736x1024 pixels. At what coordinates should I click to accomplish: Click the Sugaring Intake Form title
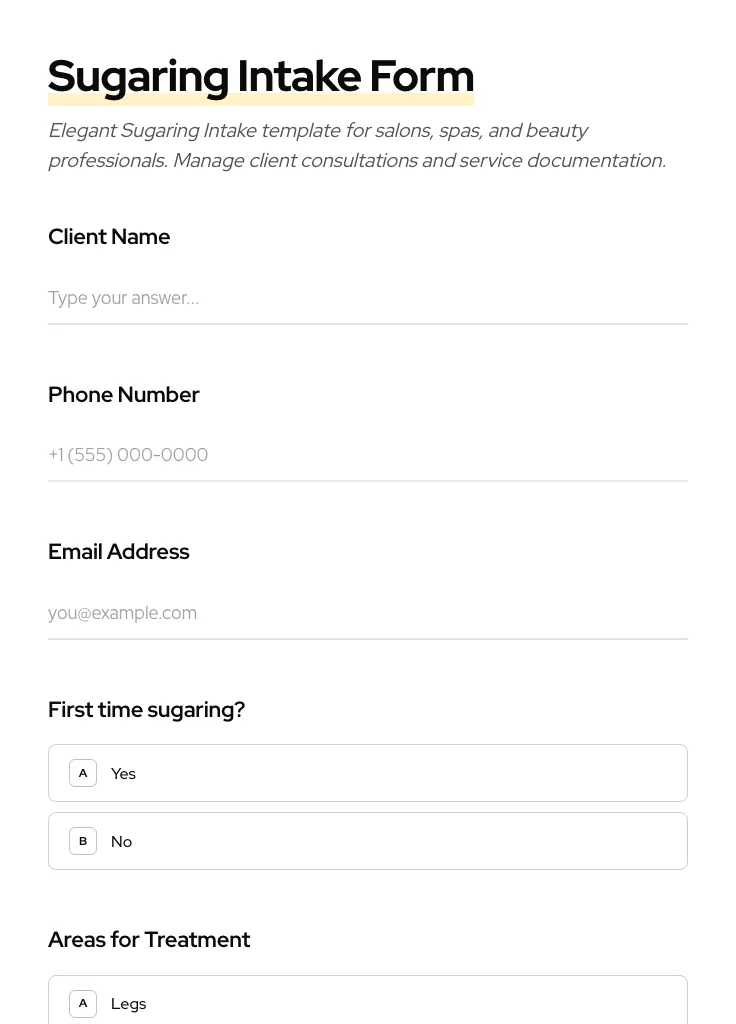[260, 75]
